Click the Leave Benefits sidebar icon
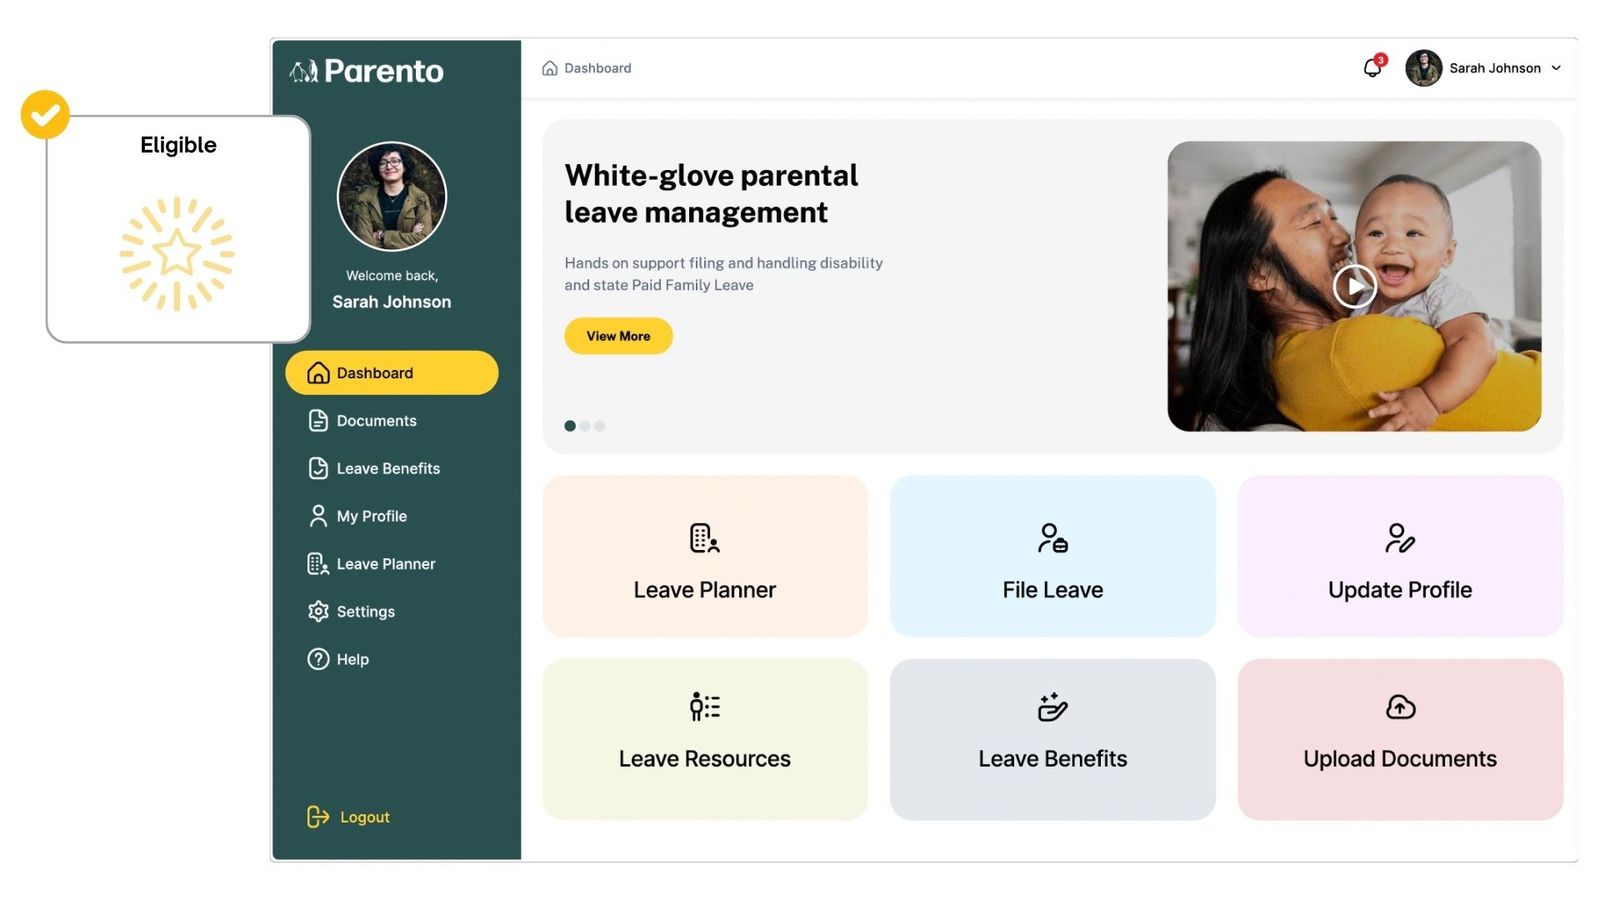The image size is (1600, 900). 318,468
